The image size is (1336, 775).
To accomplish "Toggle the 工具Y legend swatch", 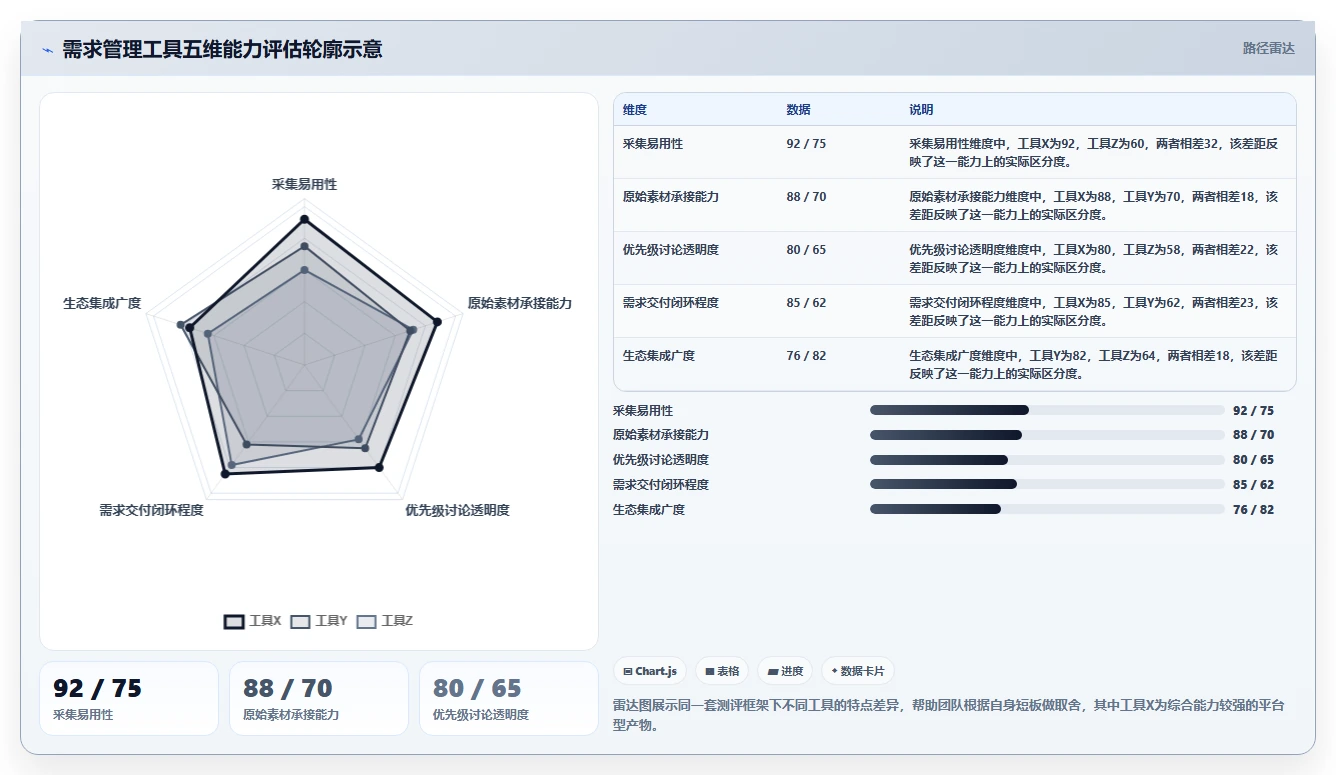I will coord(300,621).
